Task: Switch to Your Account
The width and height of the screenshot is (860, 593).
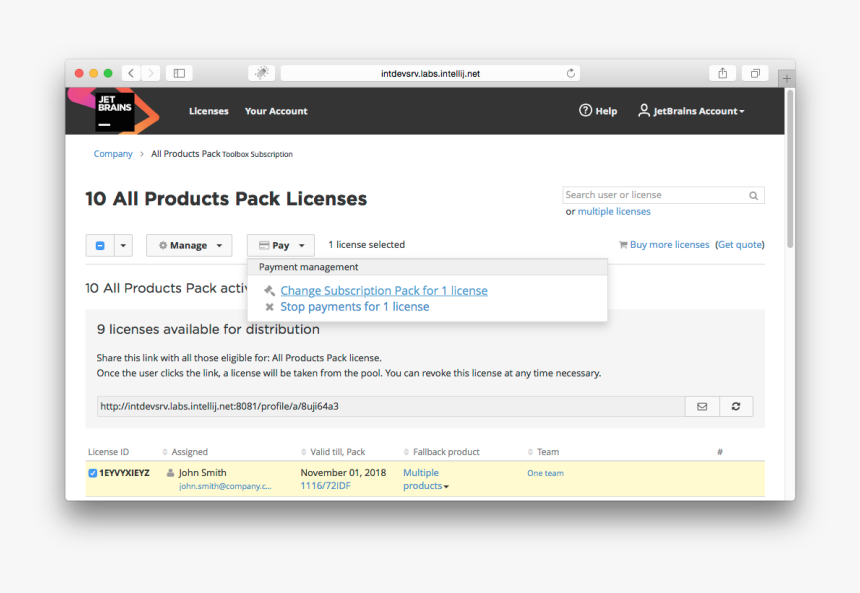Action: (275, 111)
